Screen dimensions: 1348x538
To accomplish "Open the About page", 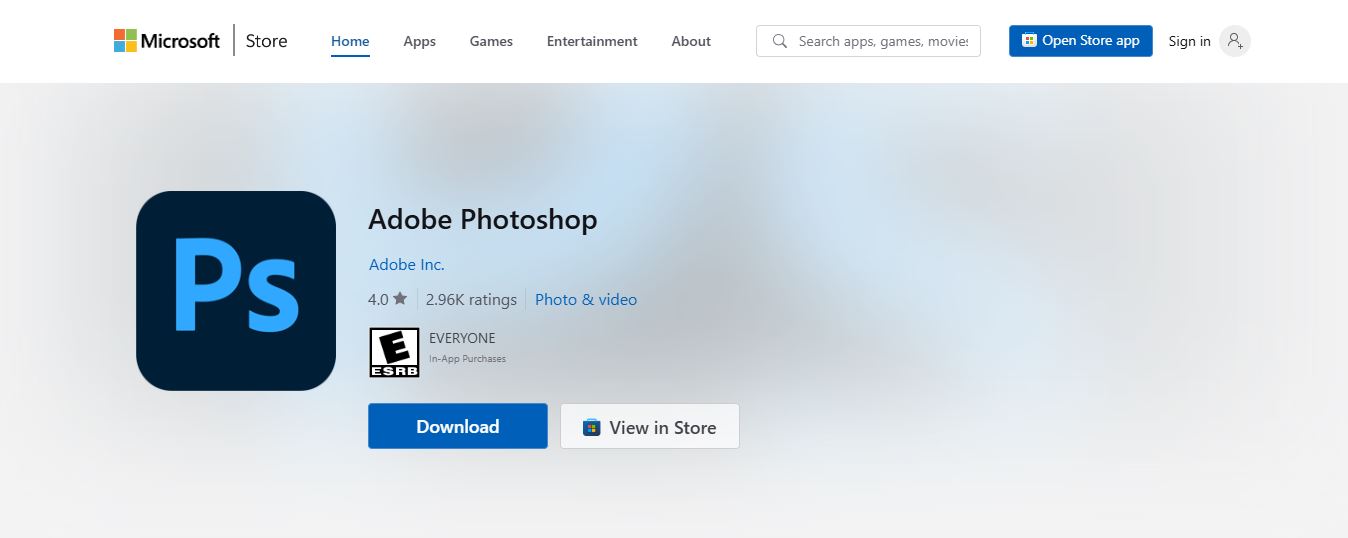I will (691, 41).
